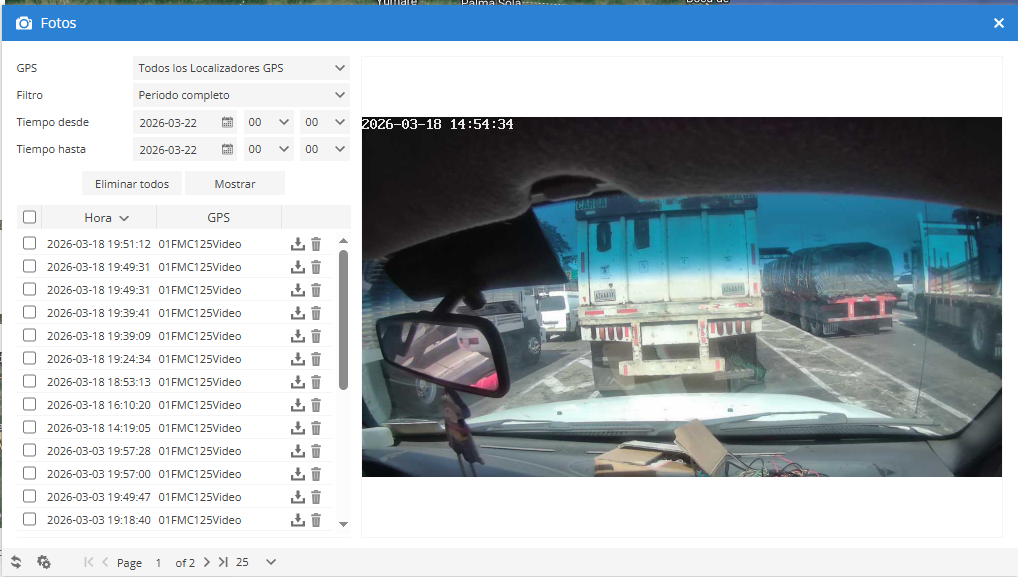Delete photo from 2026-03-03 19:57:28
1023x577 pixels.
pos(316,451)
